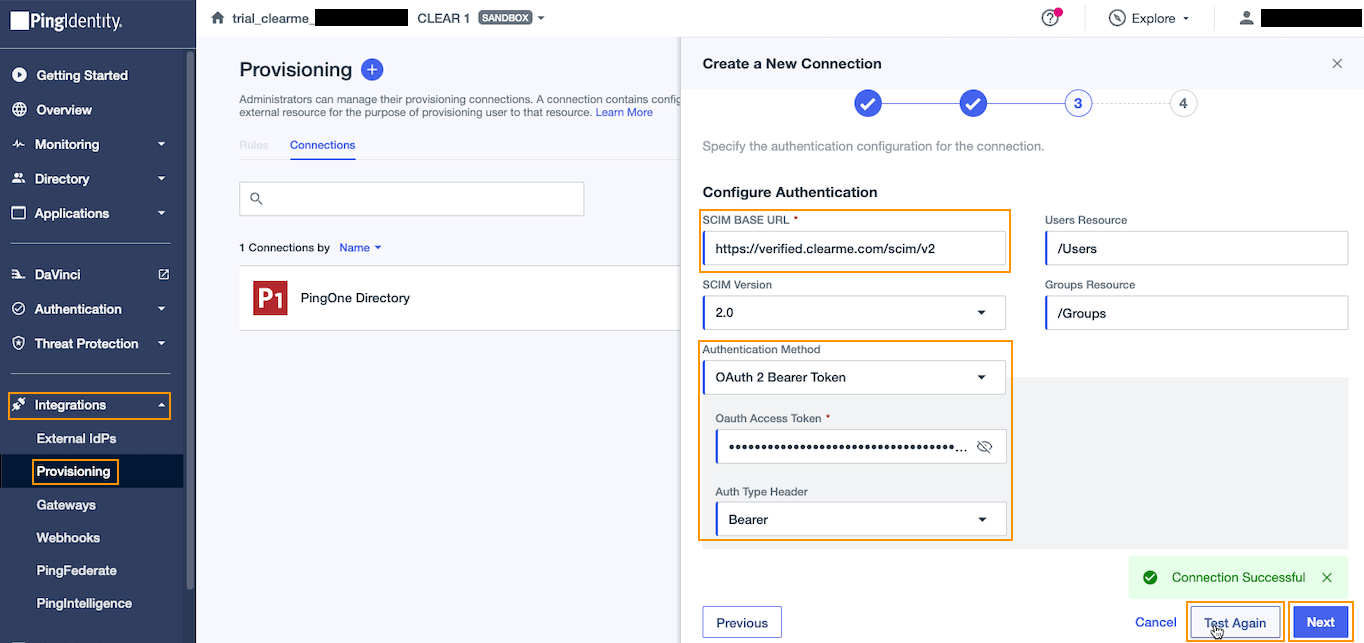Expand the Authentication section
The height and width of the screenshot is (643, 1364).
161,309
